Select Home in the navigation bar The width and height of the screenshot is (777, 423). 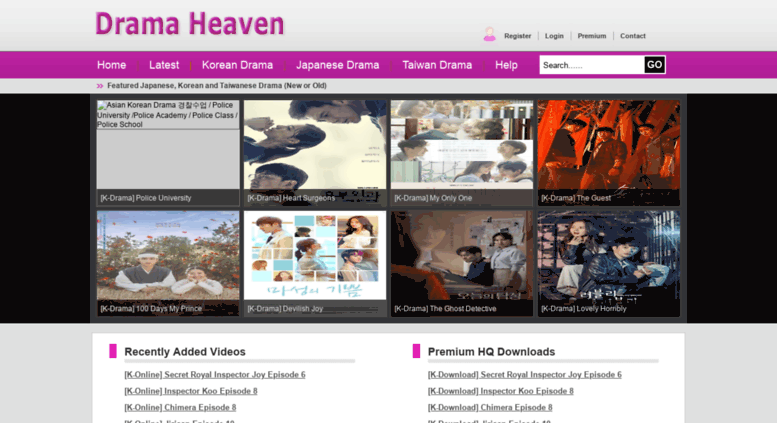(111, 65)
